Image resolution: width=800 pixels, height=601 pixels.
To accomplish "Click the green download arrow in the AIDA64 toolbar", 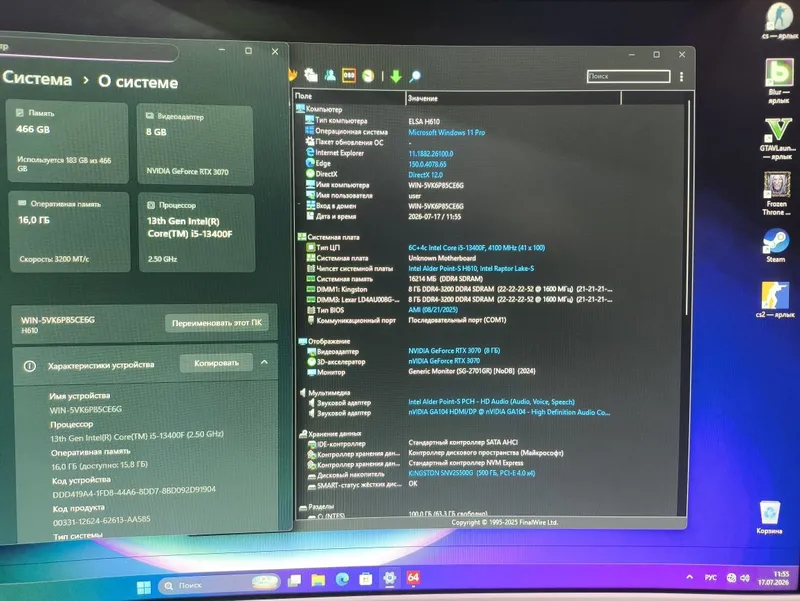I will 396,77.
